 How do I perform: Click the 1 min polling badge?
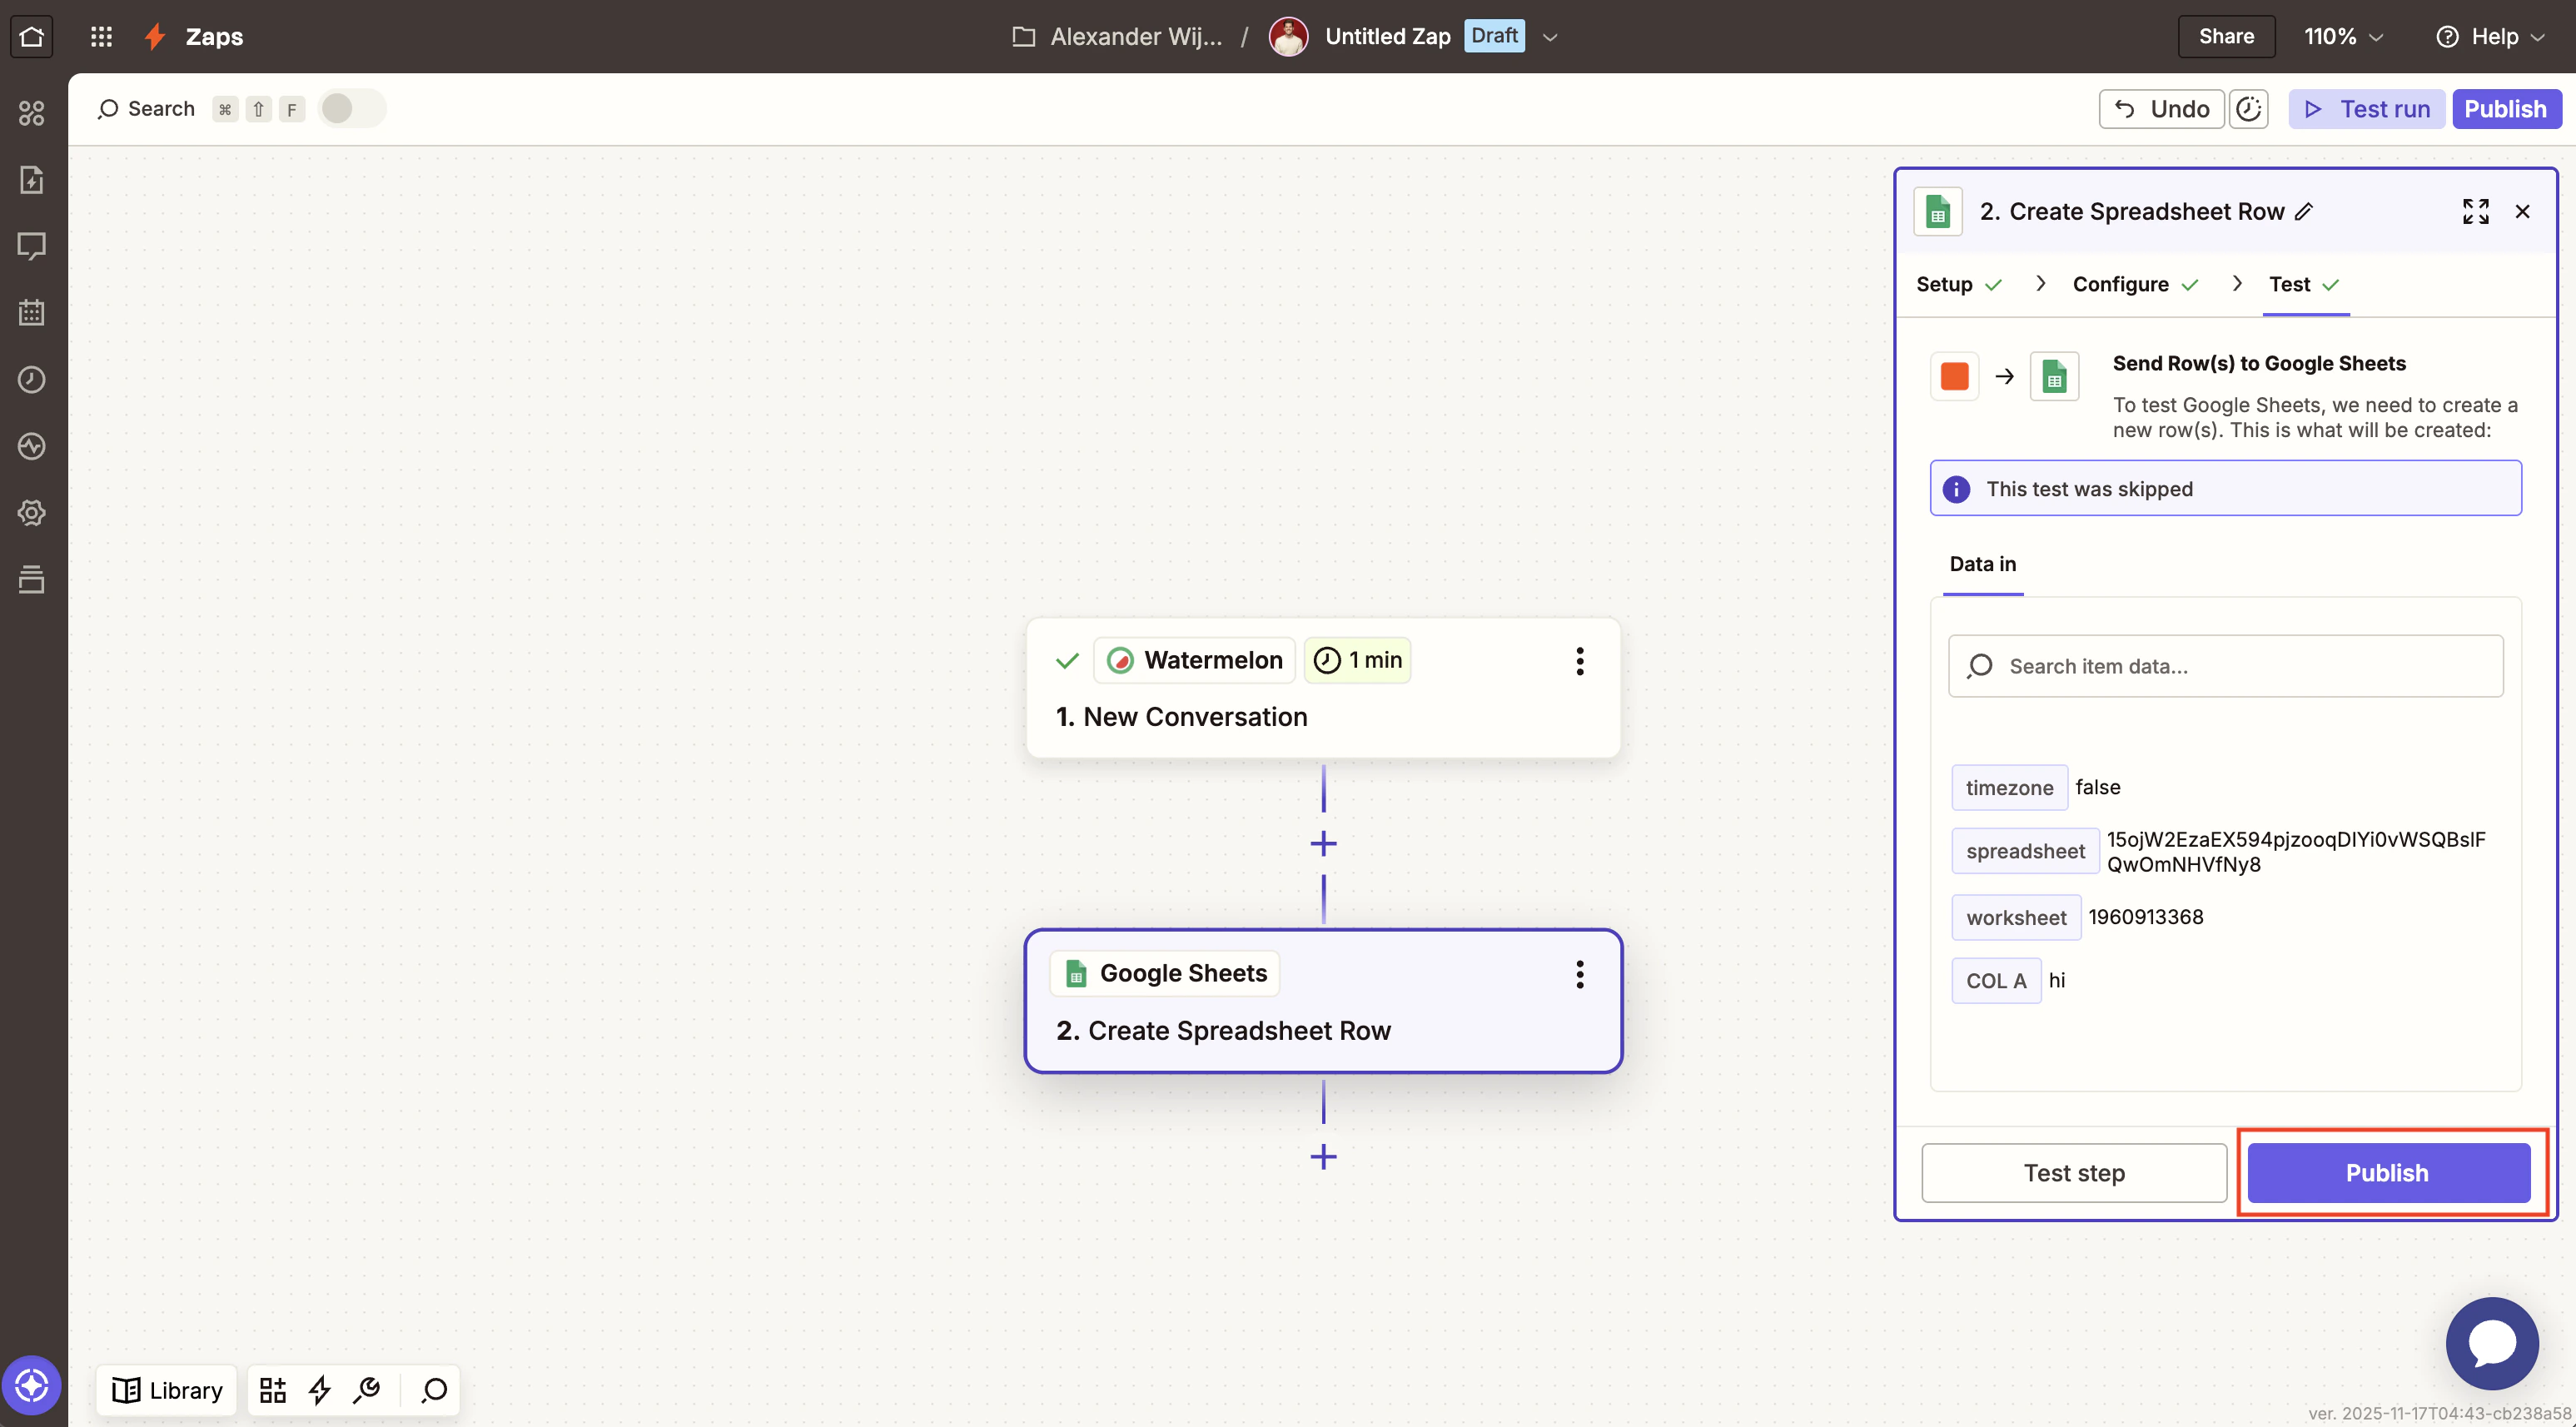1357,661
